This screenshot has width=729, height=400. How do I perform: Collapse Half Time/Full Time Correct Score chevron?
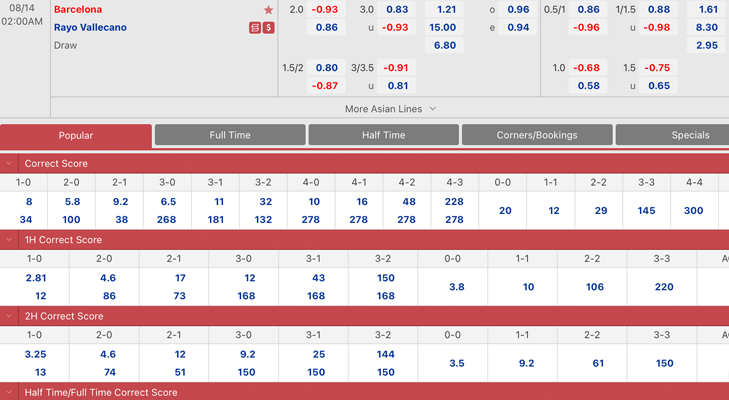(9, 392)
